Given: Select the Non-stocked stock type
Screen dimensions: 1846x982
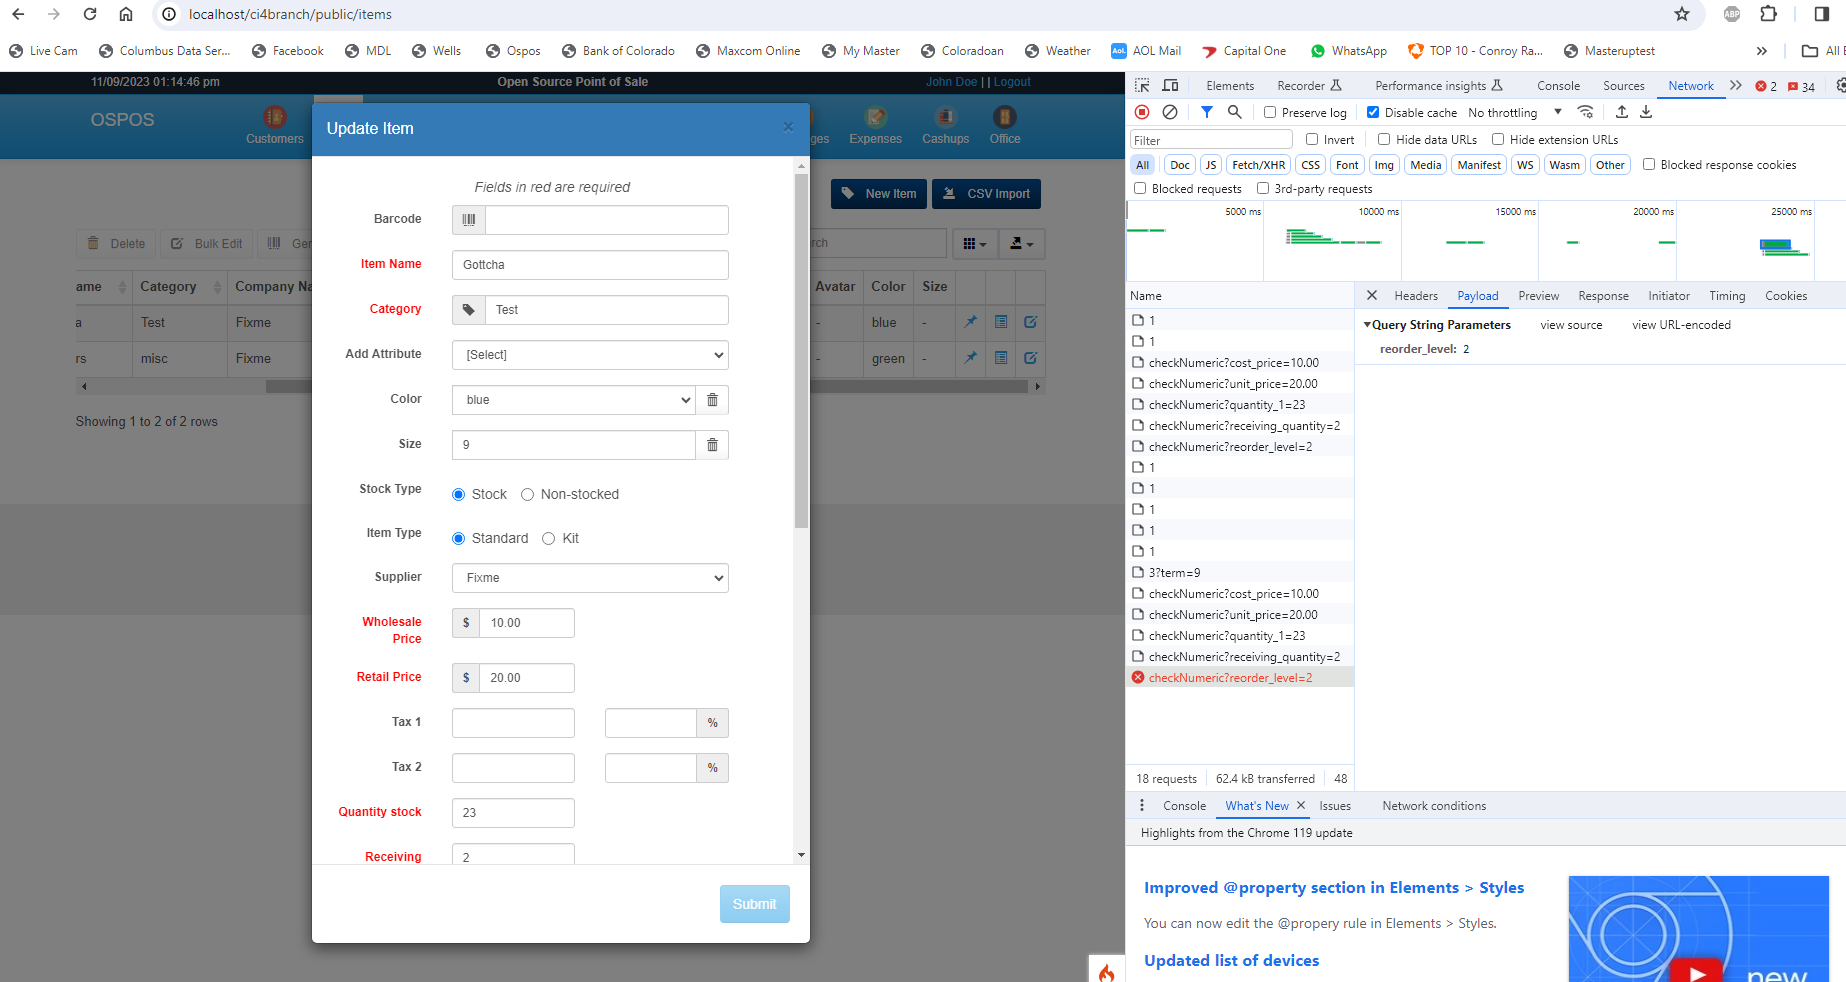Looking at the screenshot, I should click(527, 494).
